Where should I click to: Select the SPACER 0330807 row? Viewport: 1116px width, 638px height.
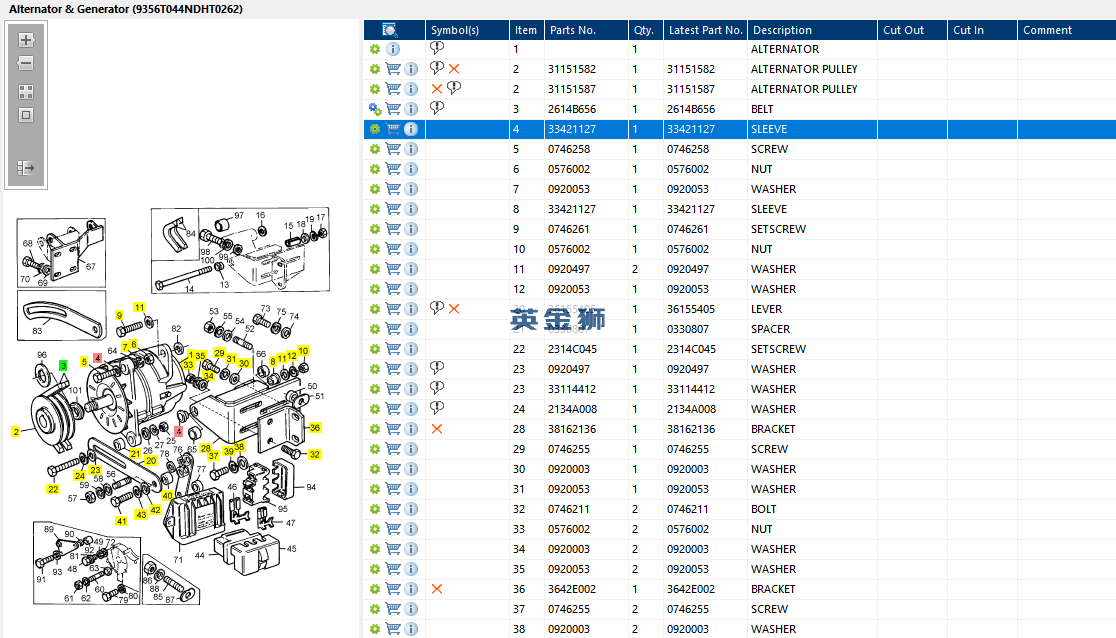[739, 329]
